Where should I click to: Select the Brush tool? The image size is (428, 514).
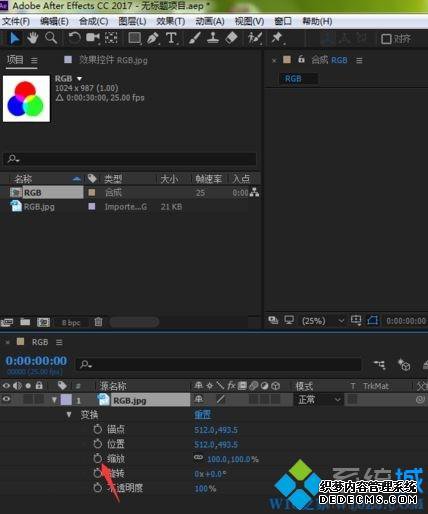pyautogui.click(x=194, y=38)
